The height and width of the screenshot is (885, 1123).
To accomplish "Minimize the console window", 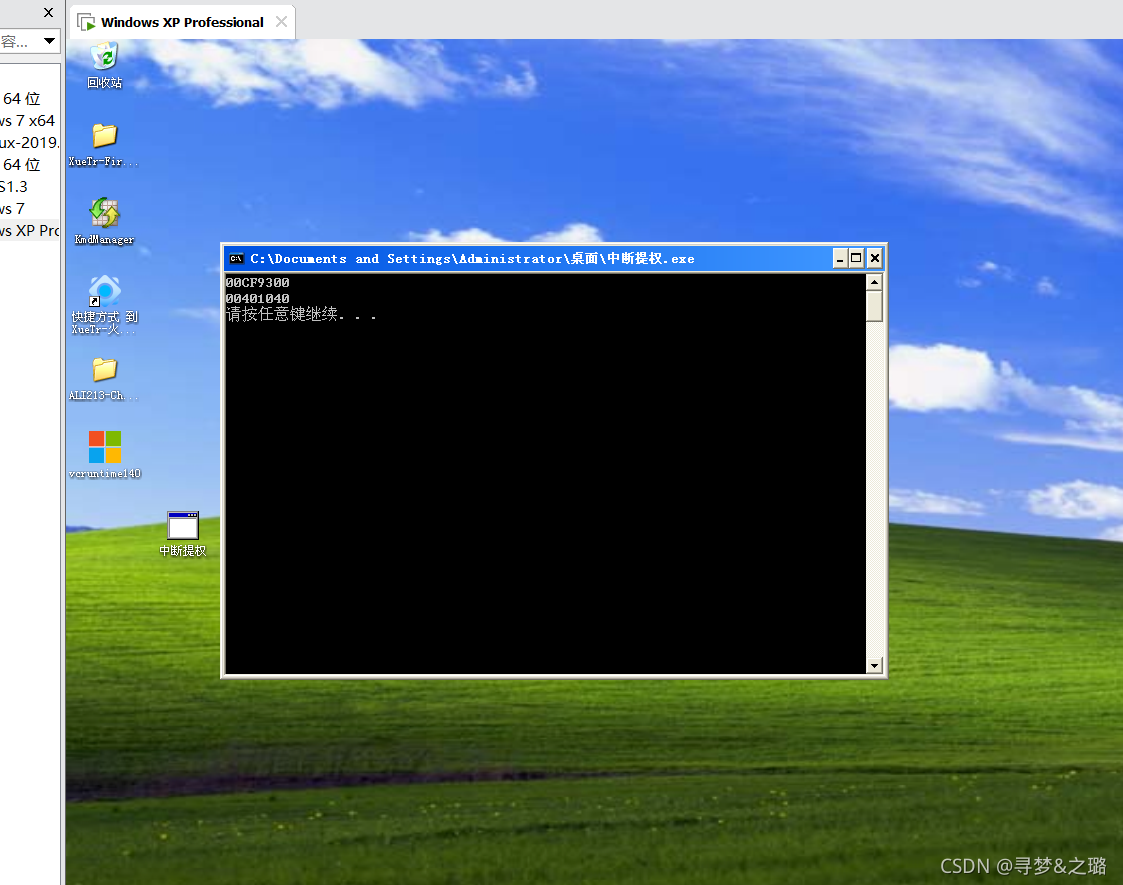I will [x=840, y=258].
